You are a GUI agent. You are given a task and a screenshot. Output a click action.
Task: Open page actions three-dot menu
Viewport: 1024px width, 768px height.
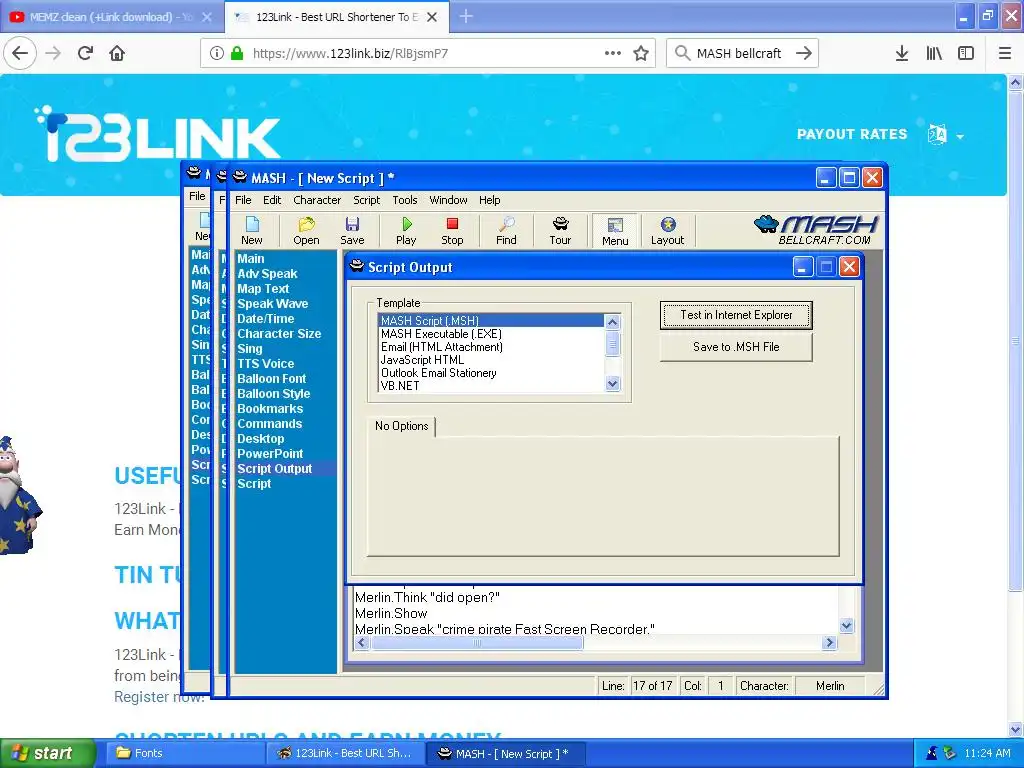613,53
